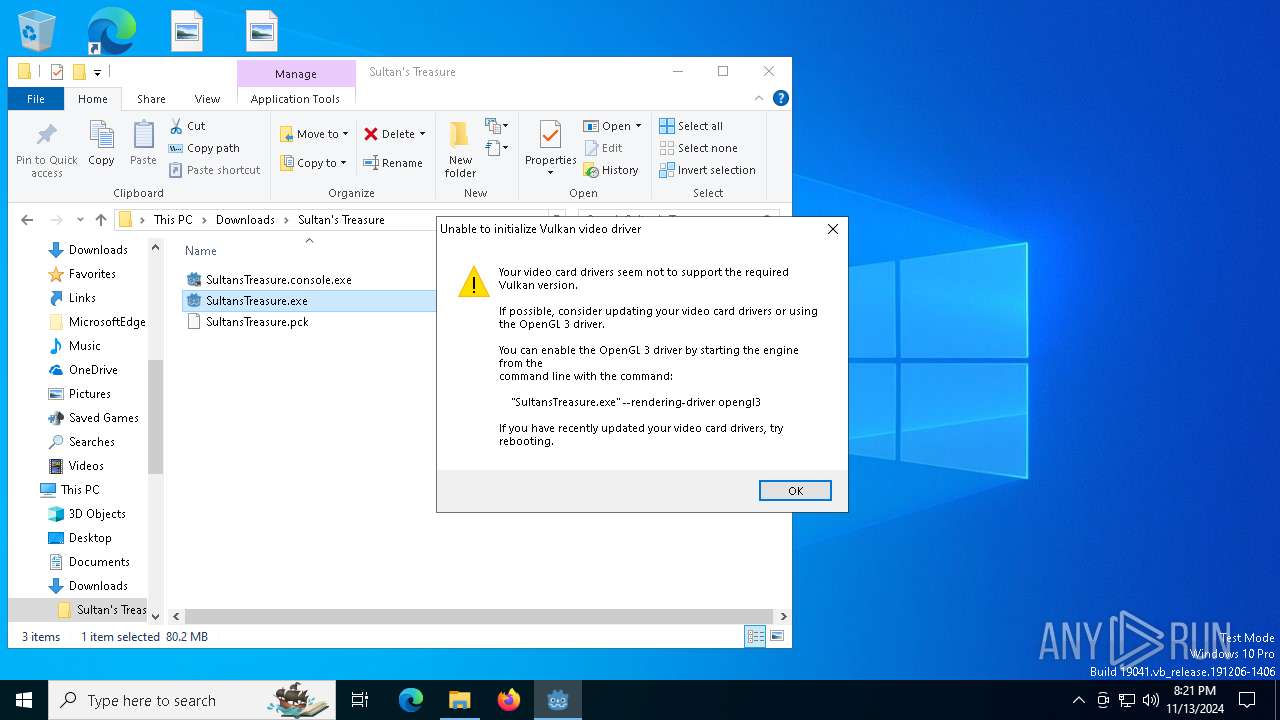Click the Back navigation arrow
This screenshot has width=1280, height=720.
[x=27, y=220]
